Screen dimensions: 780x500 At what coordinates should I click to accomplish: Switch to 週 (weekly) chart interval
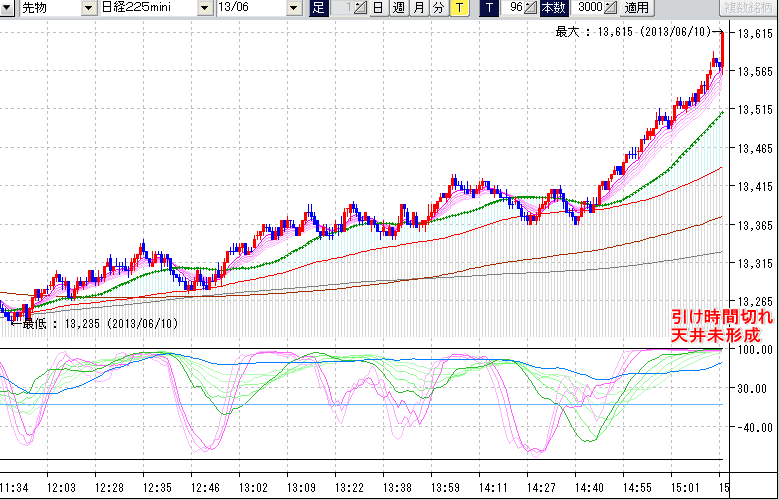[x=398, y=8]
